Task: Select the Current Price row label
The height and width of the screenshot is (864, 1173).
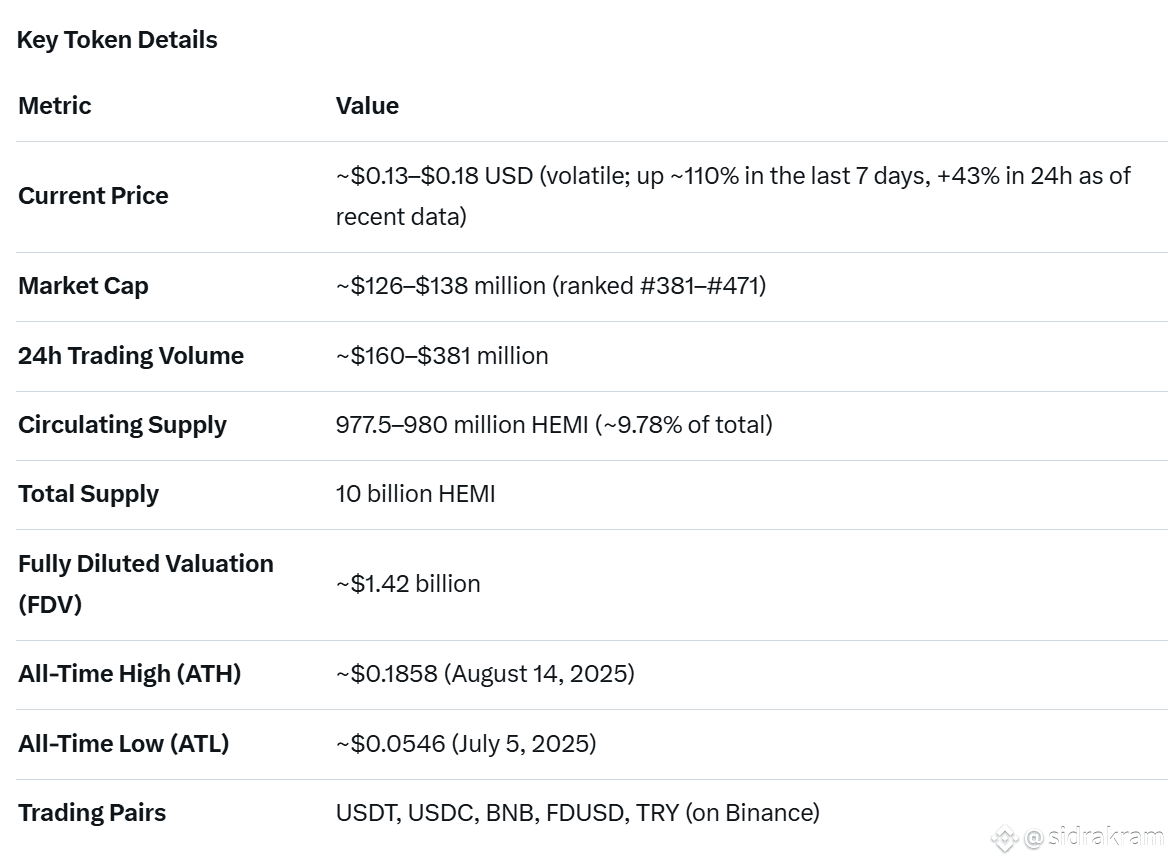Action: click(x=93, y=196)
